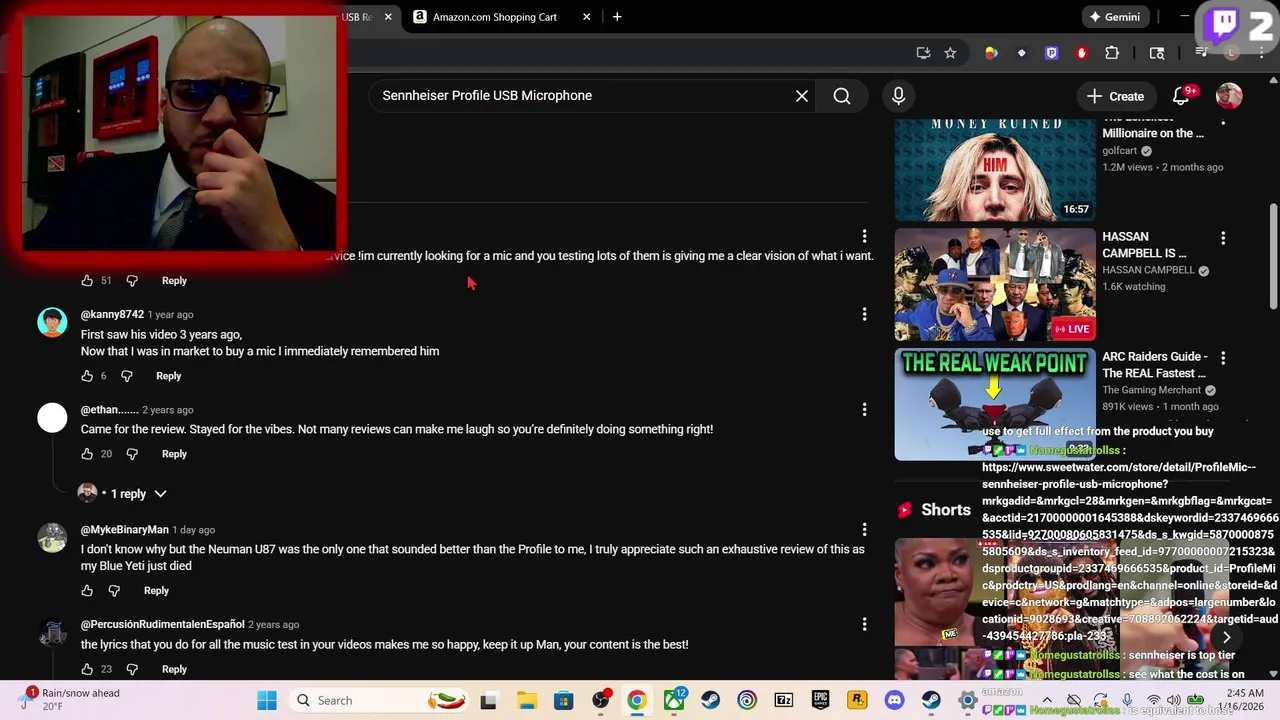Dislike @MykeBinaryMan's comment

113,591
